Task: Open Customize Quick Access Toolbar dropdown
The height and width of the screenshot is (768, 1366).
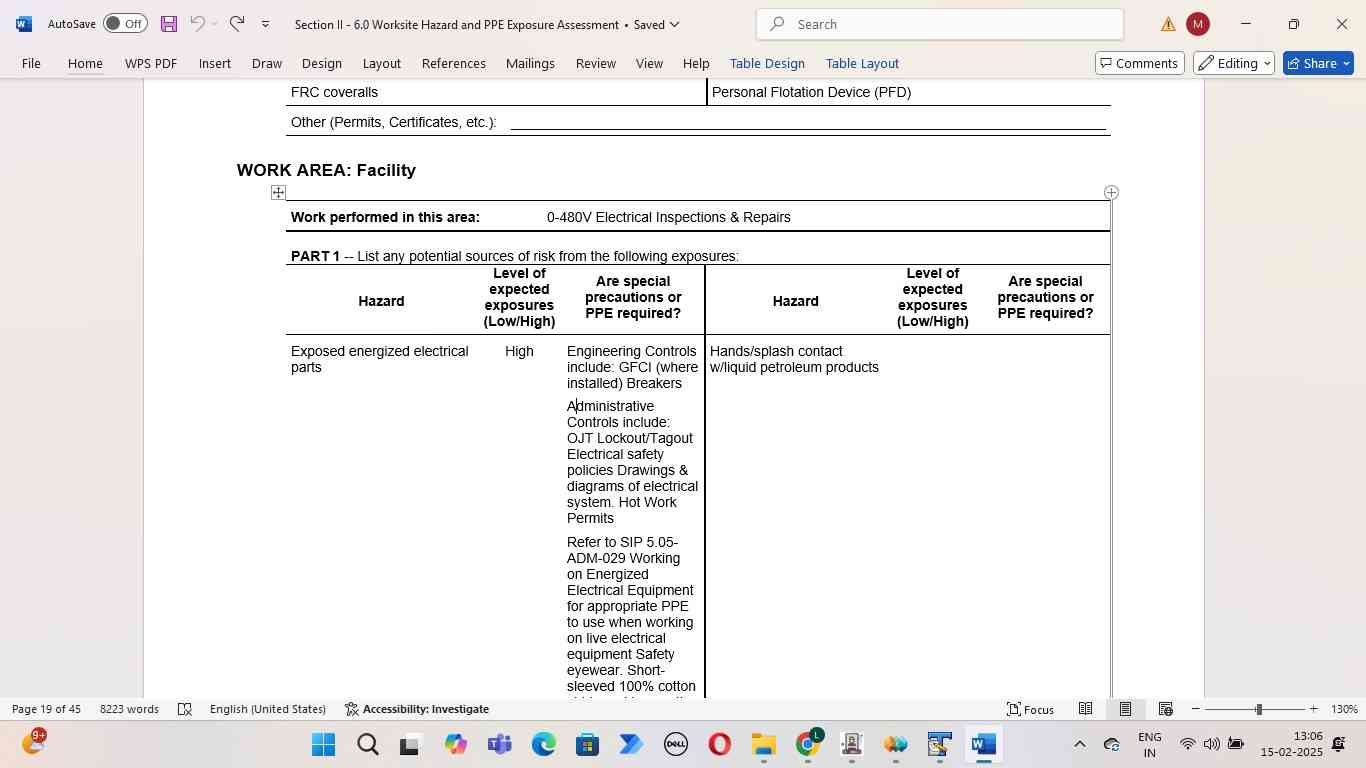Action: click(265, 24)
